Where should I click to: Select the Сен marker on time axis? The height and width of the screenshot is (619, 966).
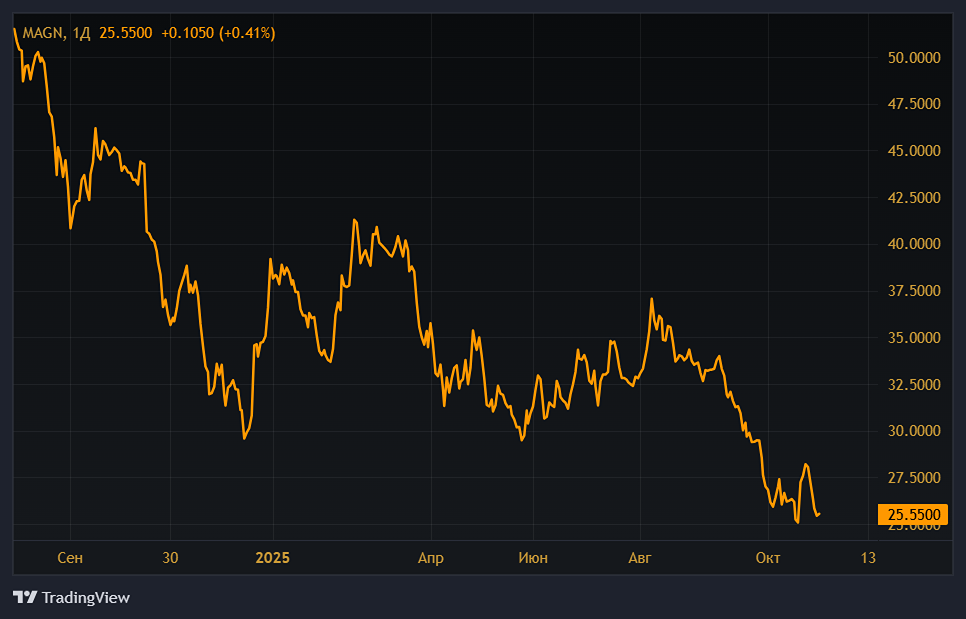point(70,558)
